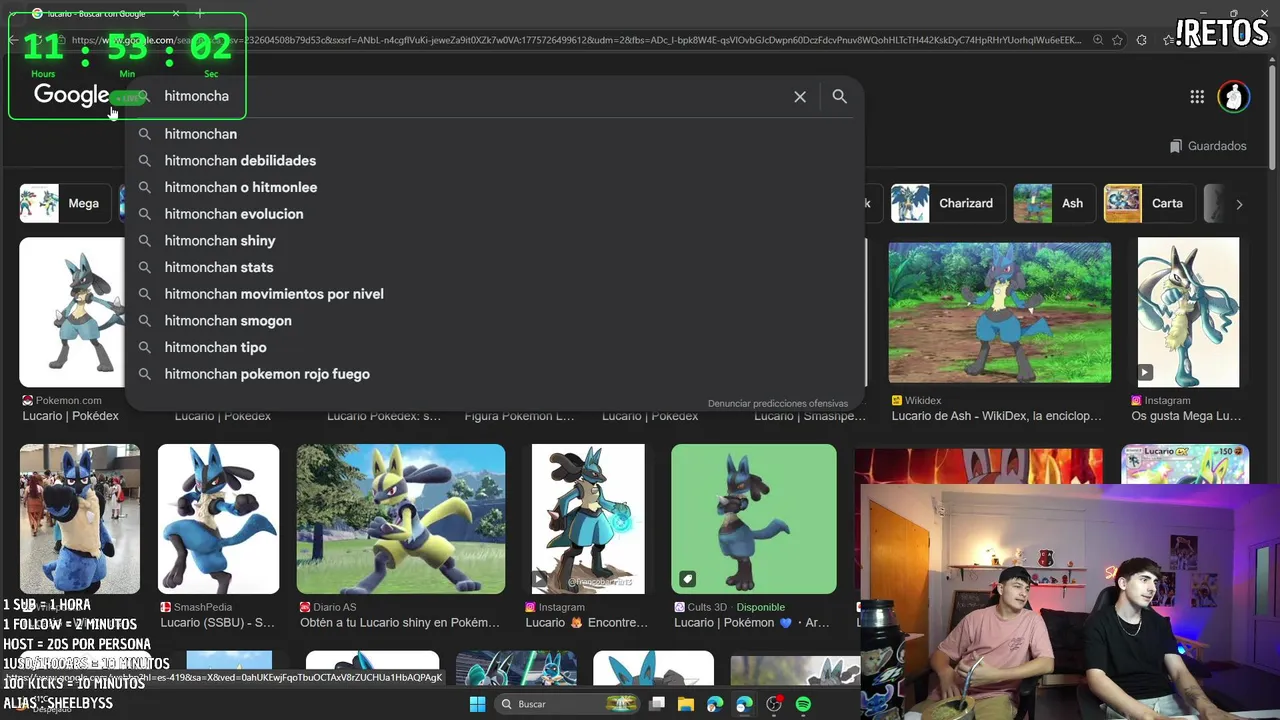Select suggestion 'hitmonchan stats'

pyautogui.click(x=495, y=267)
